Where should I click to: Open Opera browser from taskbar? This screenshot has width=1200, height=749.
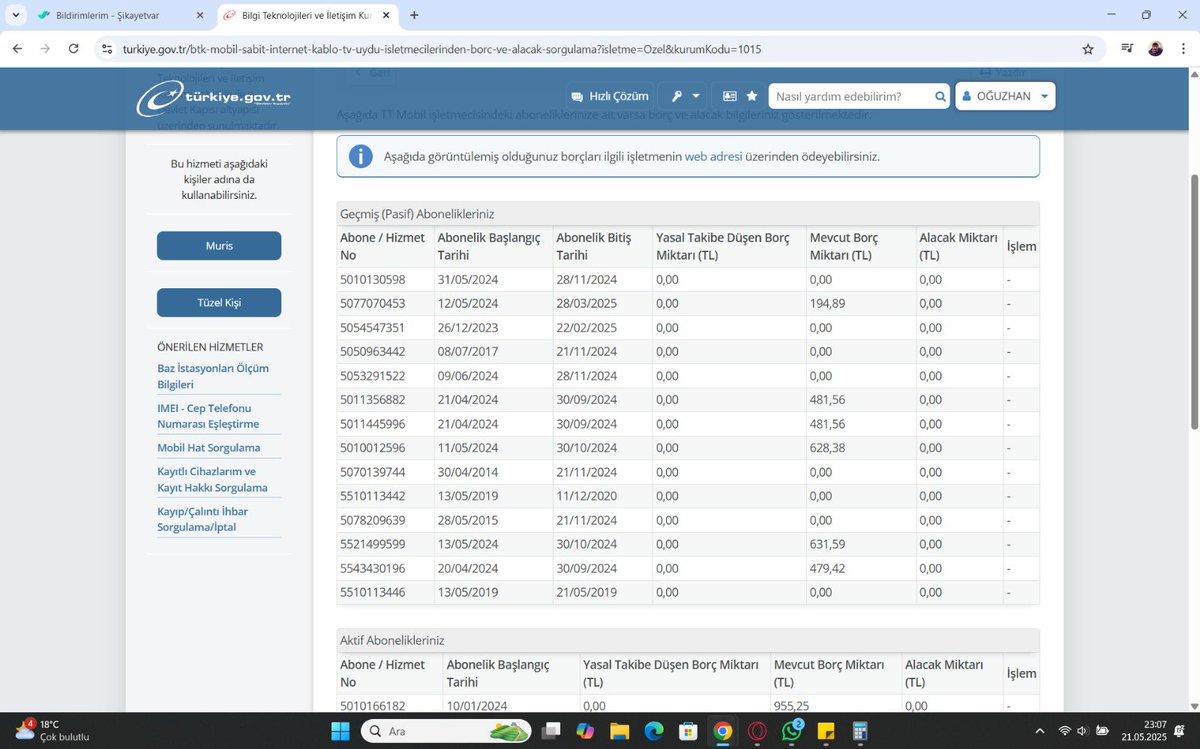(x=757, y=731)
